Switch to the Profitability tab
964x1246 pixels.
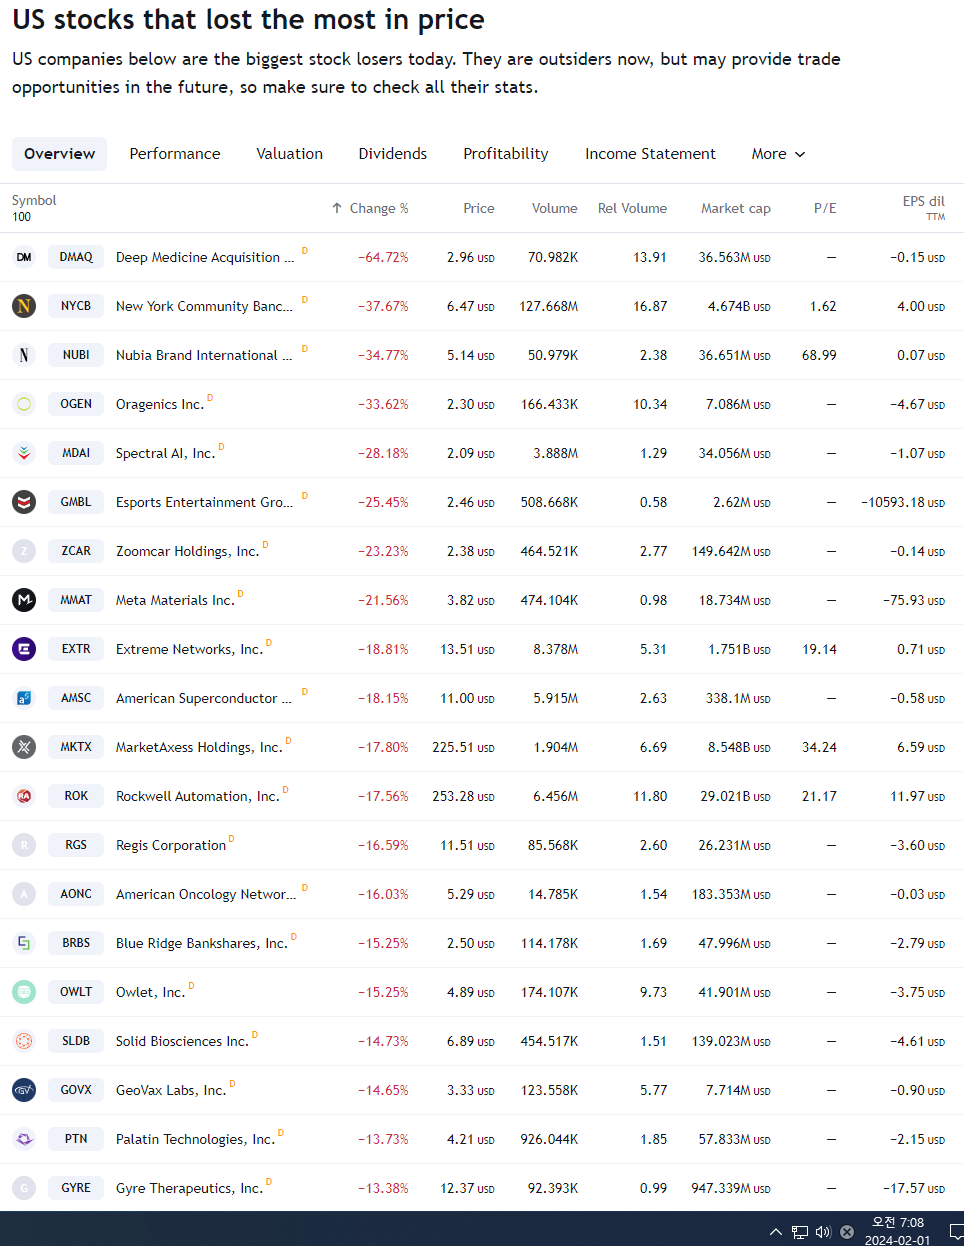[506, 154]
